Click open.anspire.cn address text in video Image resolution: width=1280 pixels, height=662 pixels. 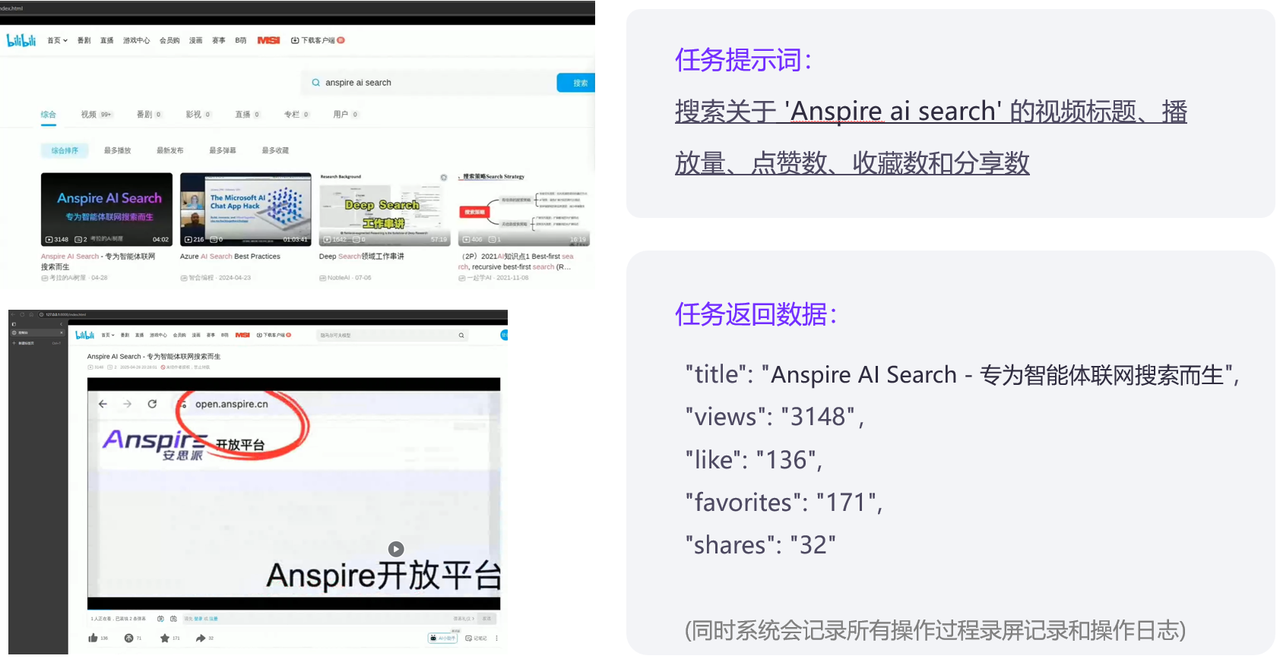coord(232,404)
